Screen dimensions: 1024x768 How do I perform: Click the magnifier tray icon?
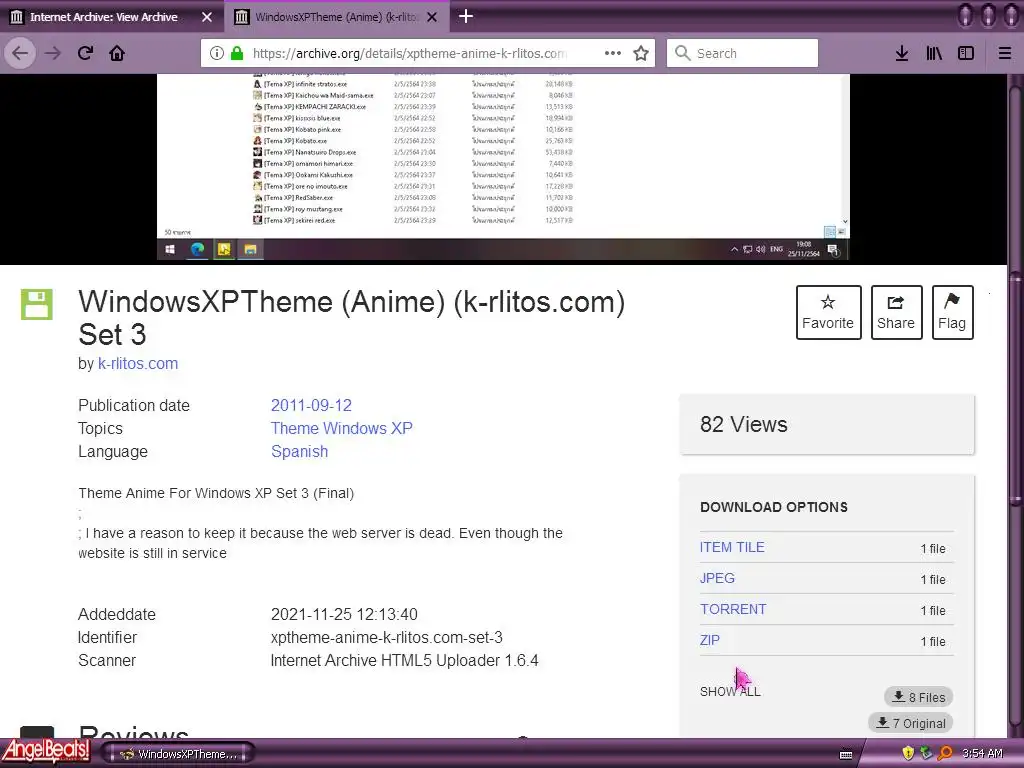point(945,754)
